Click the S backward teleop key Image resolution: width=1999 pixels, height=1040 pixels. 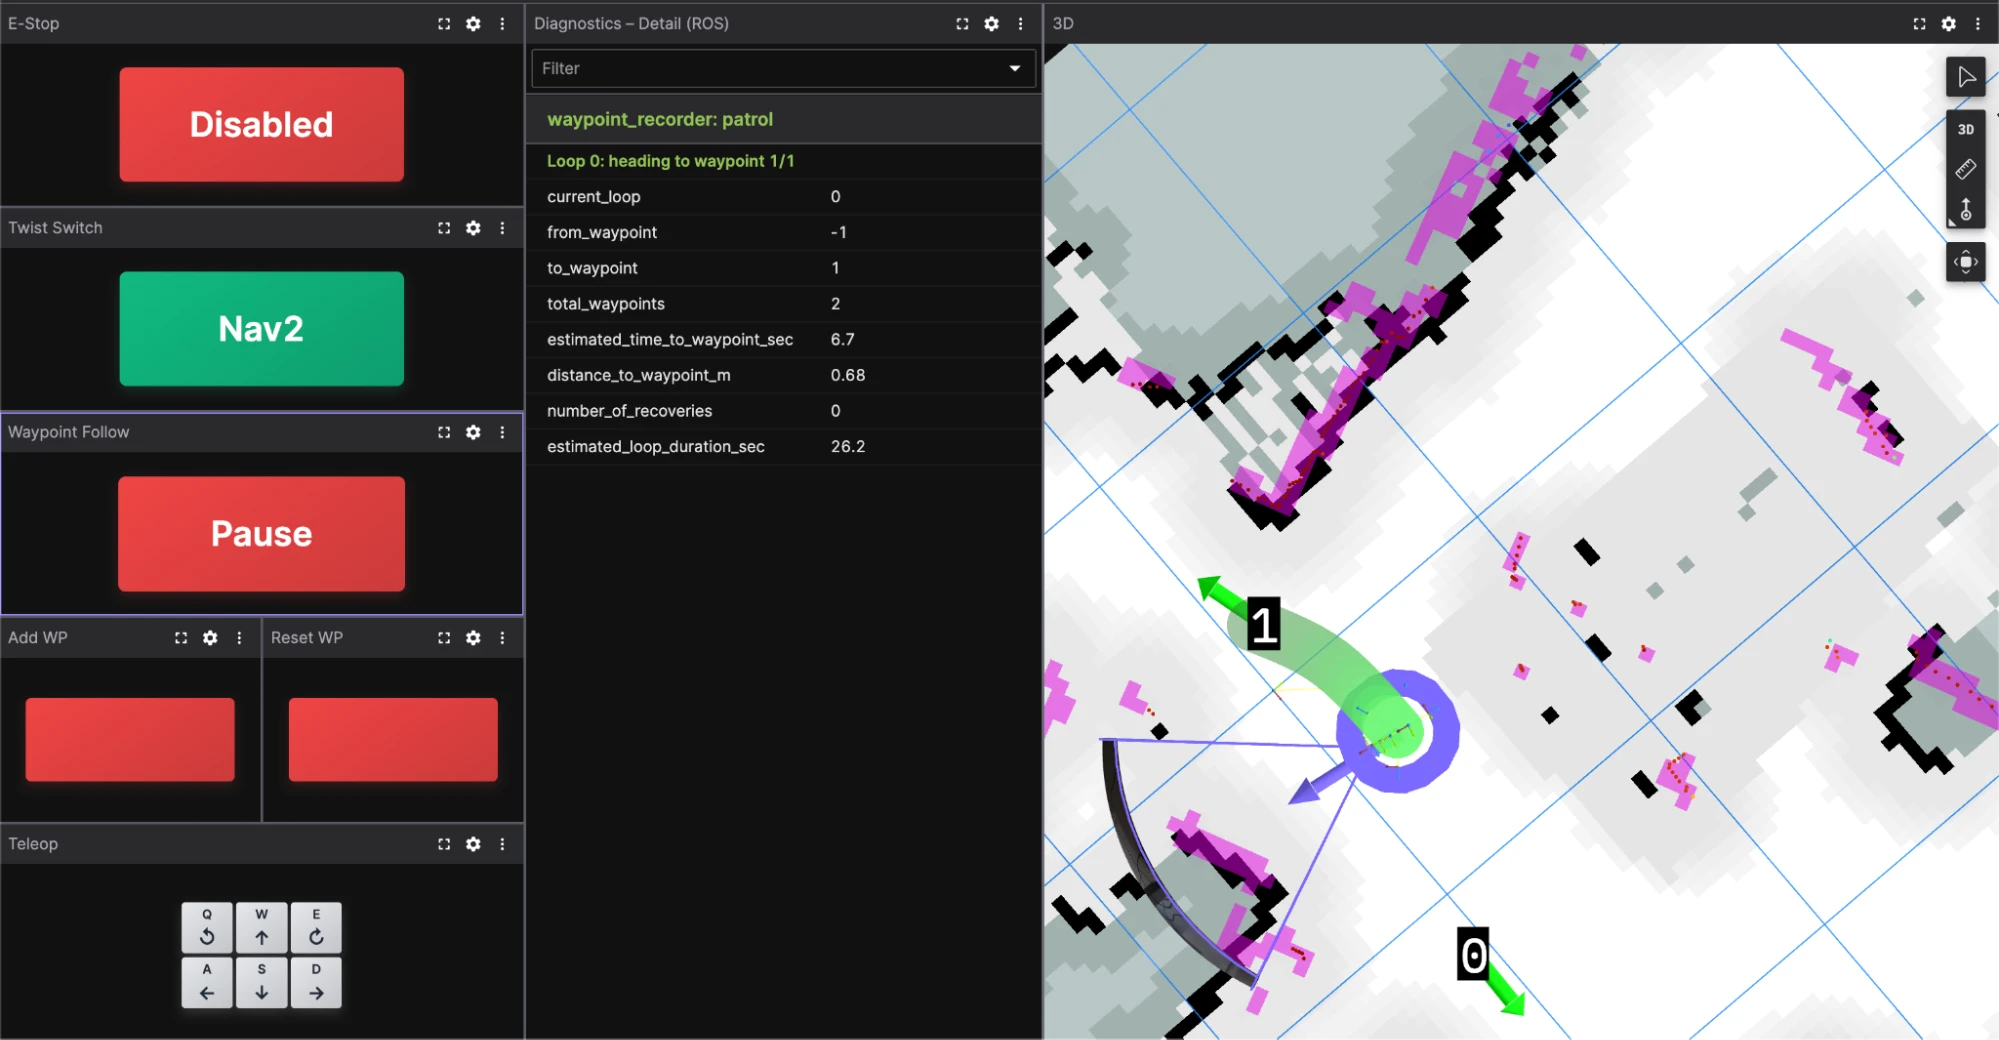[262, 982]
